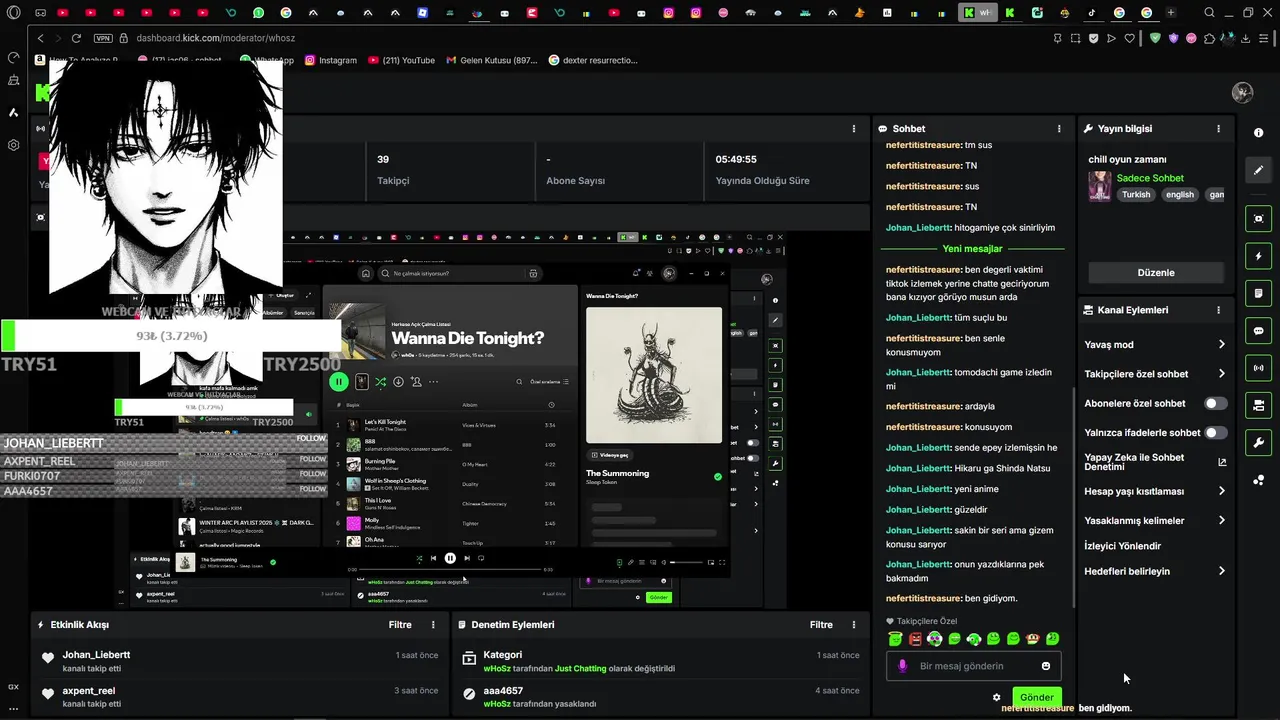Toggle the notes document panel icon
Screen dimensions: 1280x720
(x=1258, y=293)
